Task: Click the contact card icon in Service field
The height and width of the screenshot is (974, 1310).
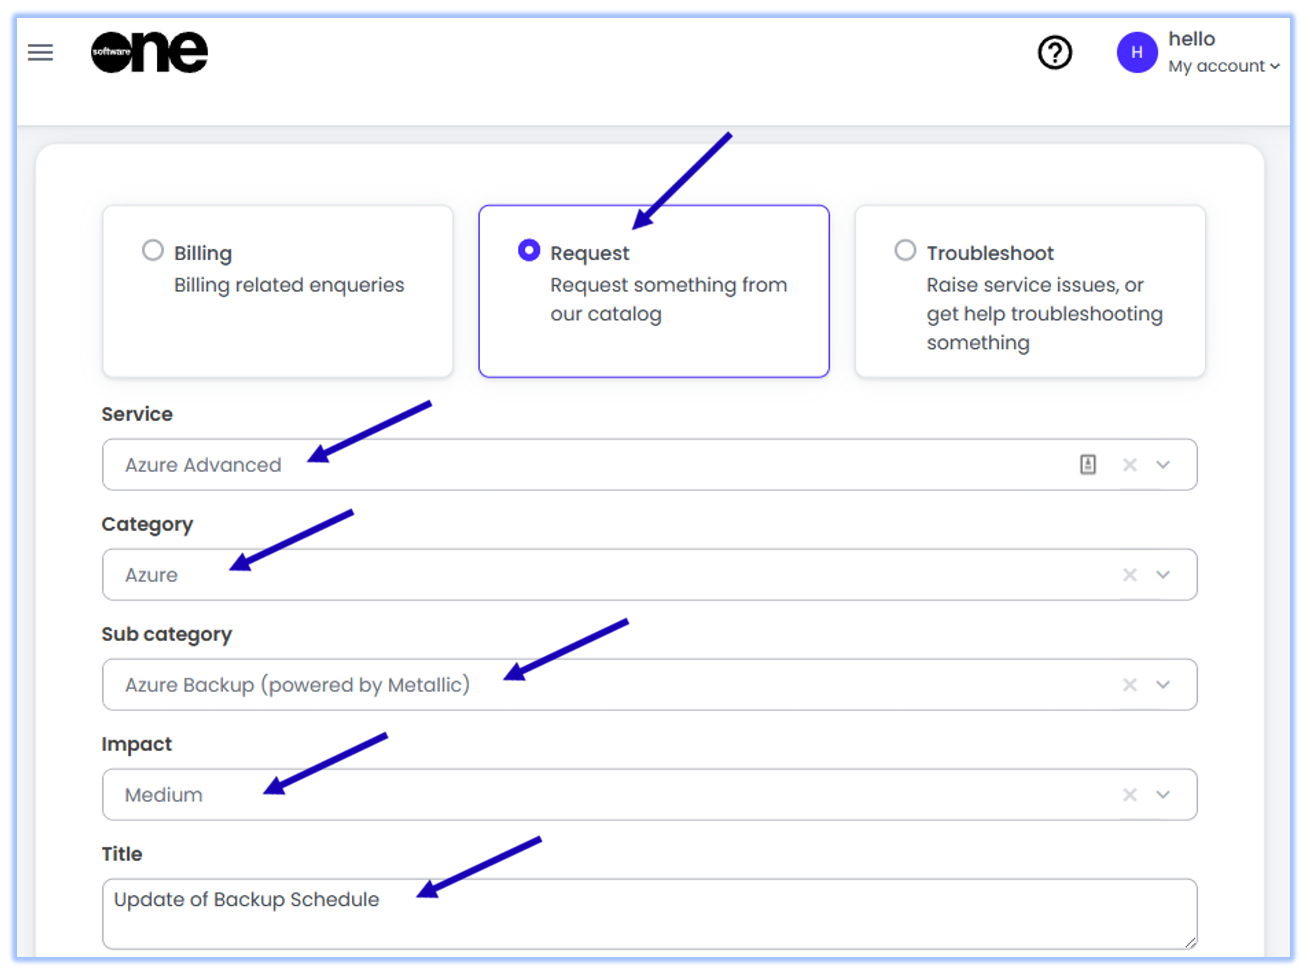Action: (x=1088, y=464)
